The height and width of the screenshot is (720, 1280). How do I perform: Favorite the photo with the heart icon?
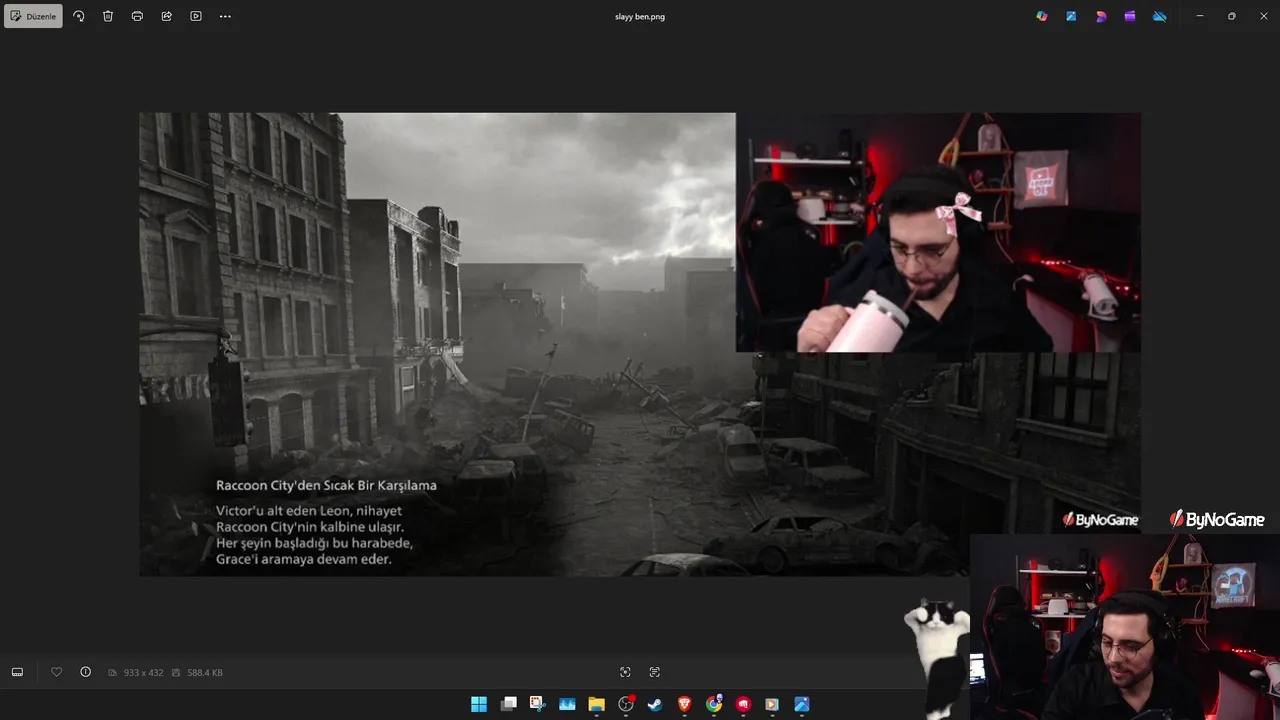tap(56, 672)
